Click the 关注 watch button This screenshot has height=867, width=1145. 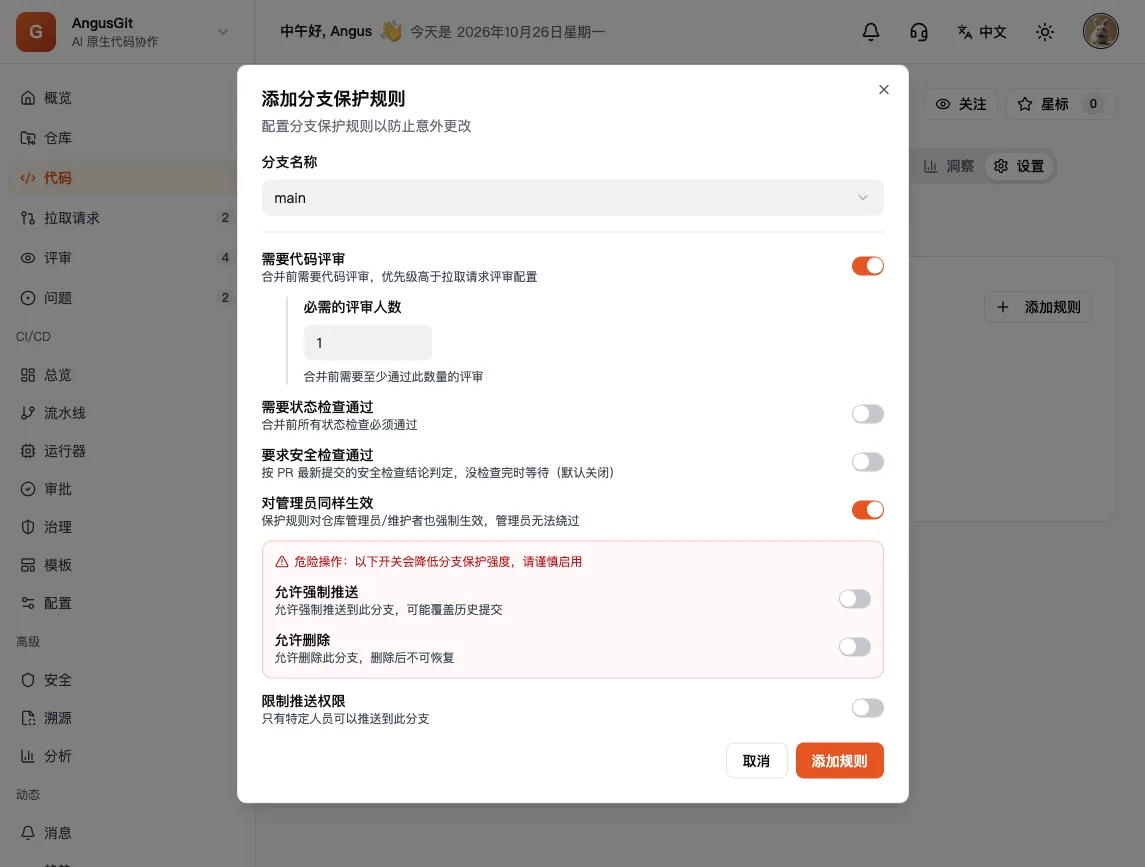tap(961, 104)
